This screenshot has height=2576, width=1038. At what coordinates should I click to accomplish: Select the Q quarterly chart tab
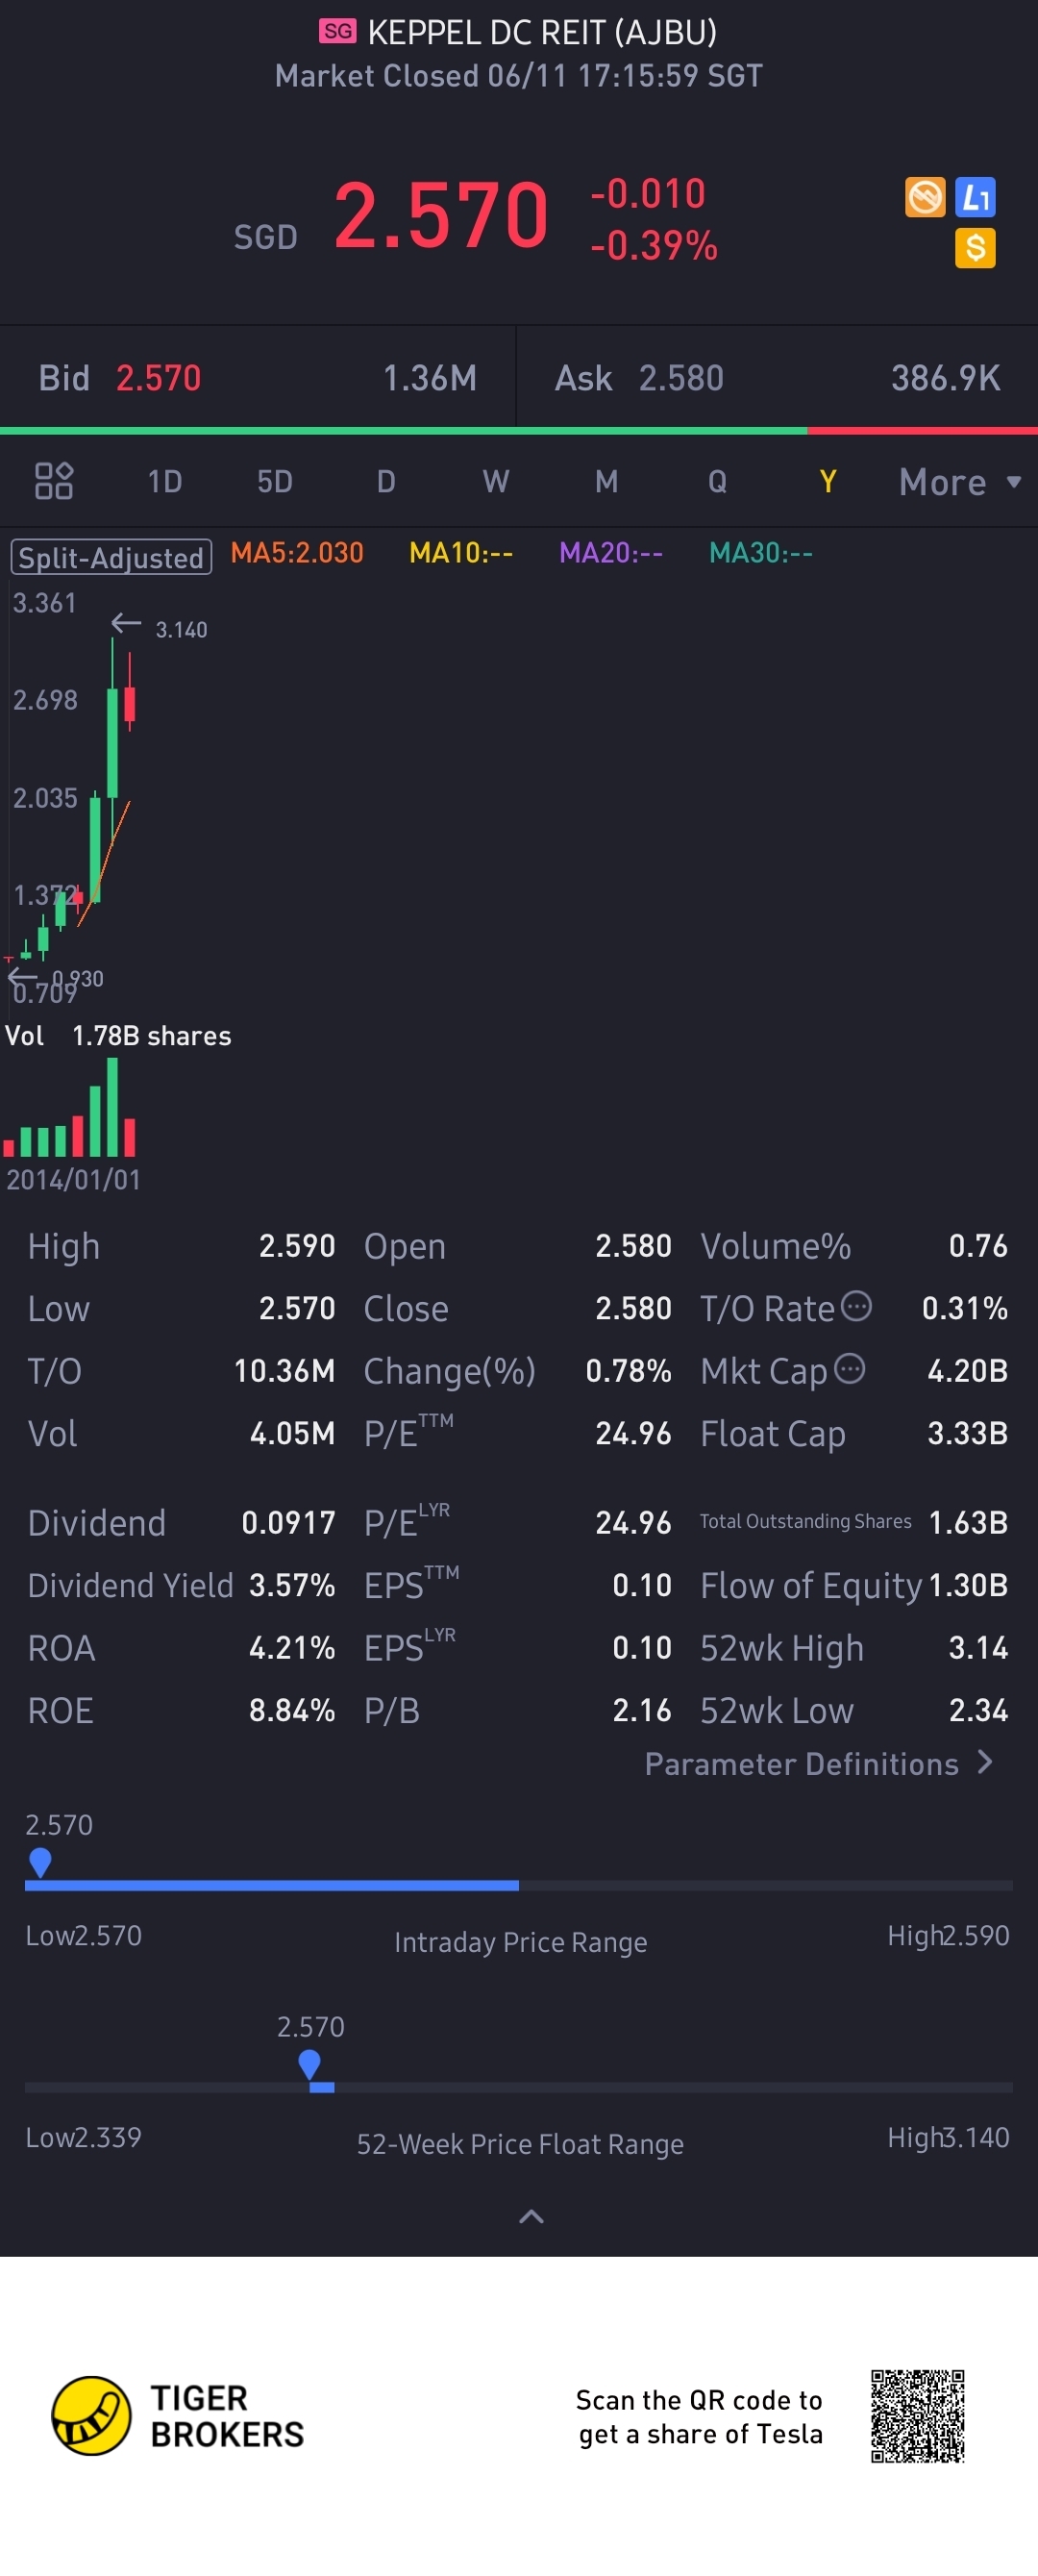[717, 482]
